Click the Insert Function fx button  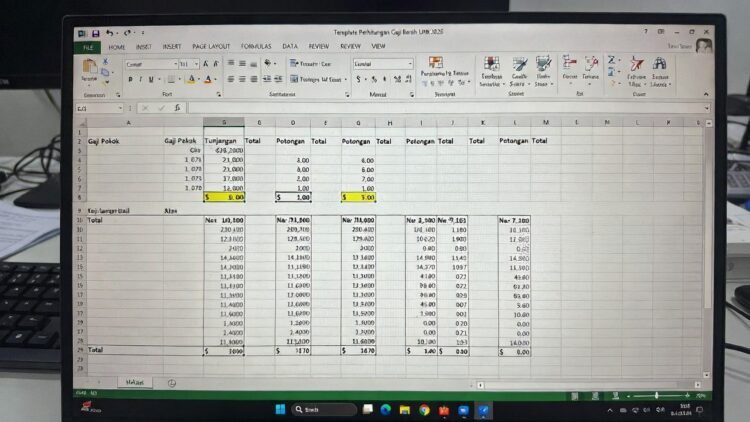pyautogui.click(x=177, y=108)
